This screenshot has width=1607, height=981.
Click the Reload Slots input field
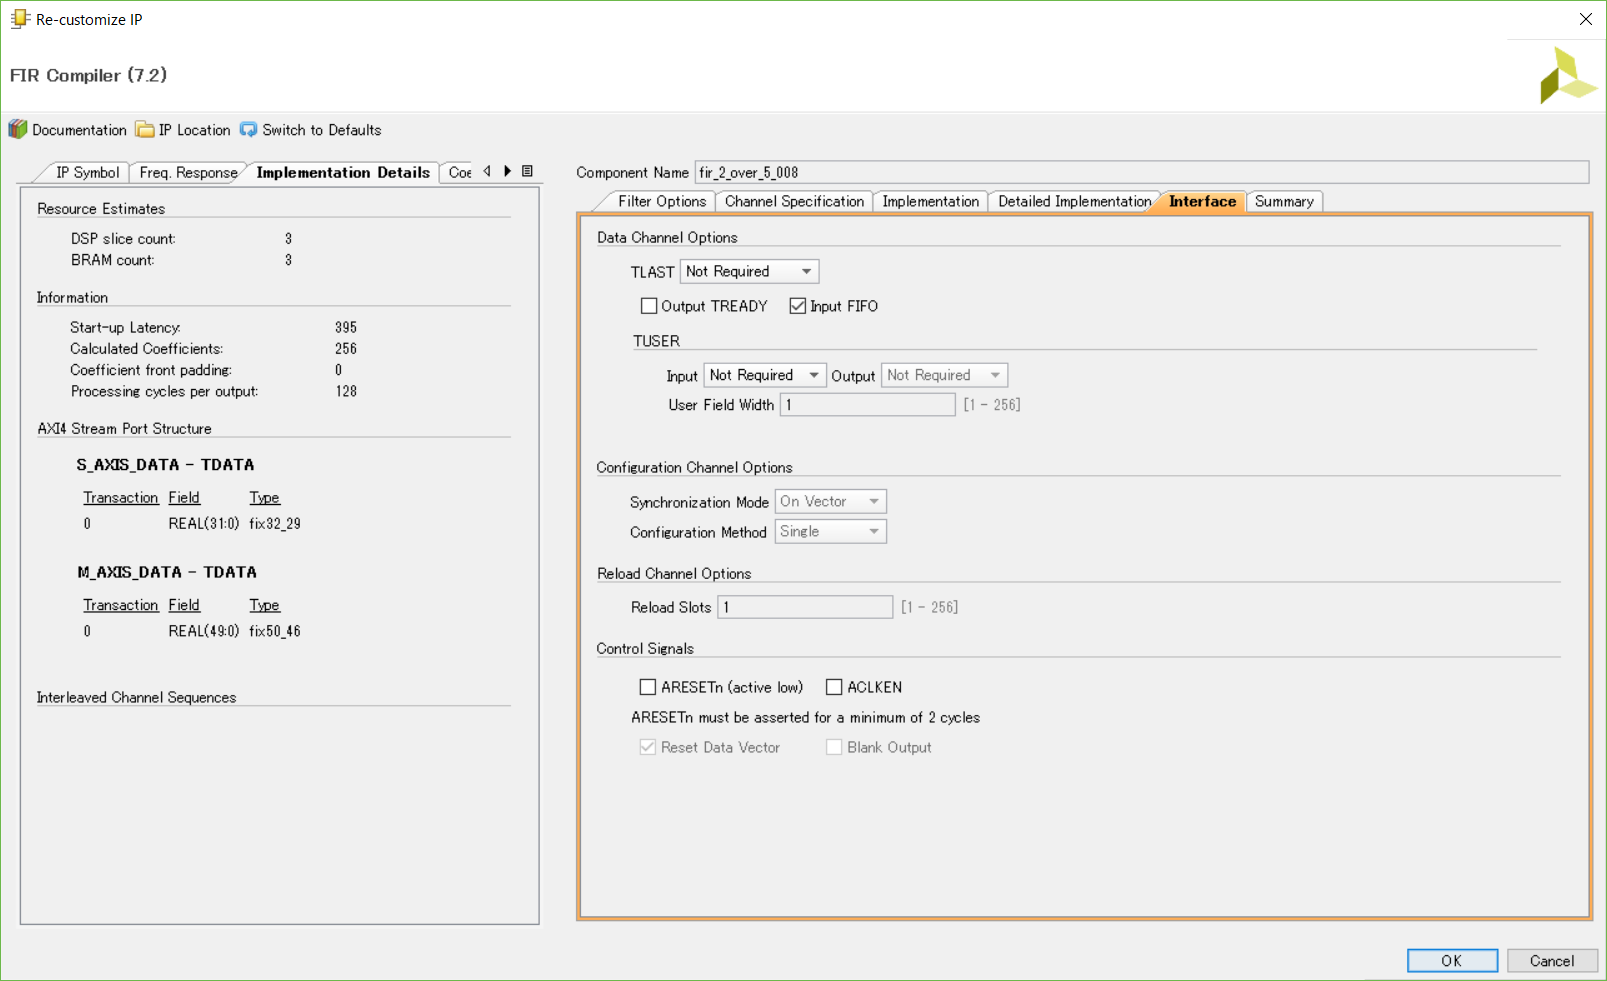pos(805,607)
